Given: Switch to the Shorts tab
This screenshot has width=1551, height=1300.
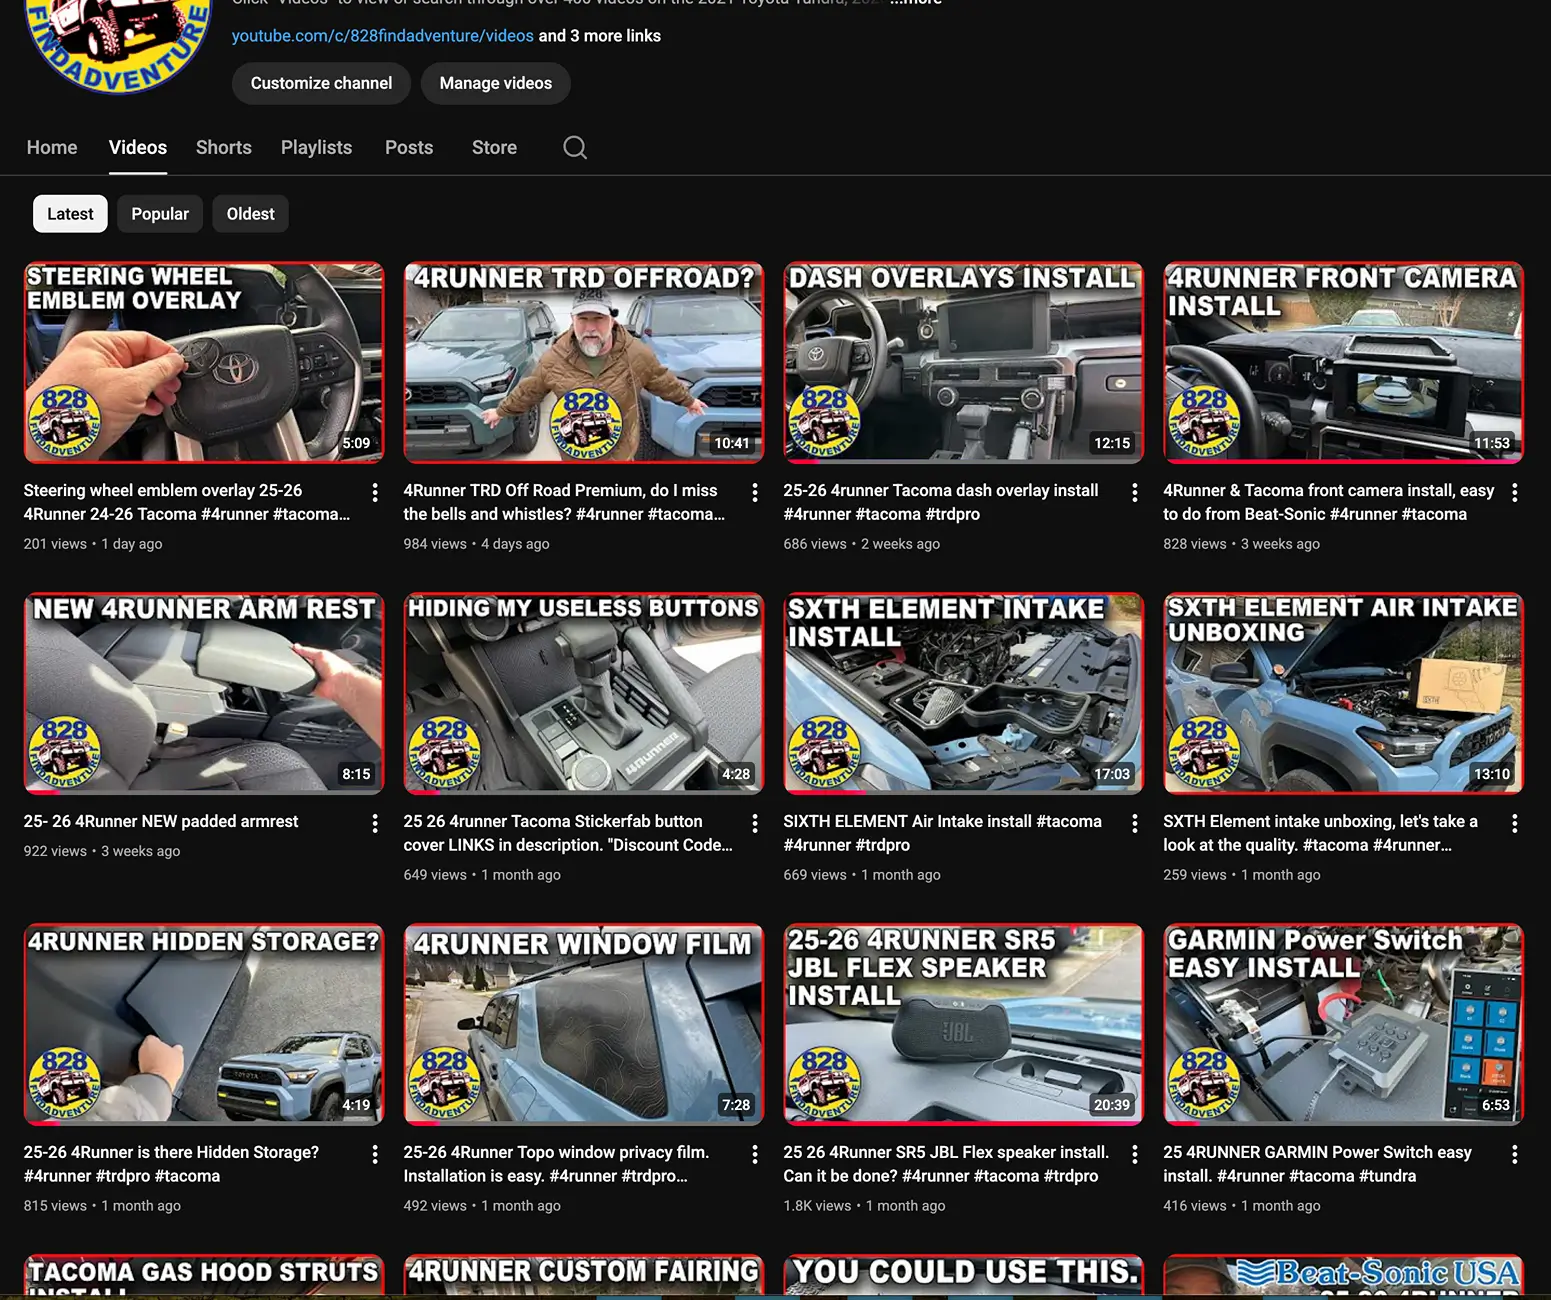Looking at the screenshot, I should coord(223,147).
